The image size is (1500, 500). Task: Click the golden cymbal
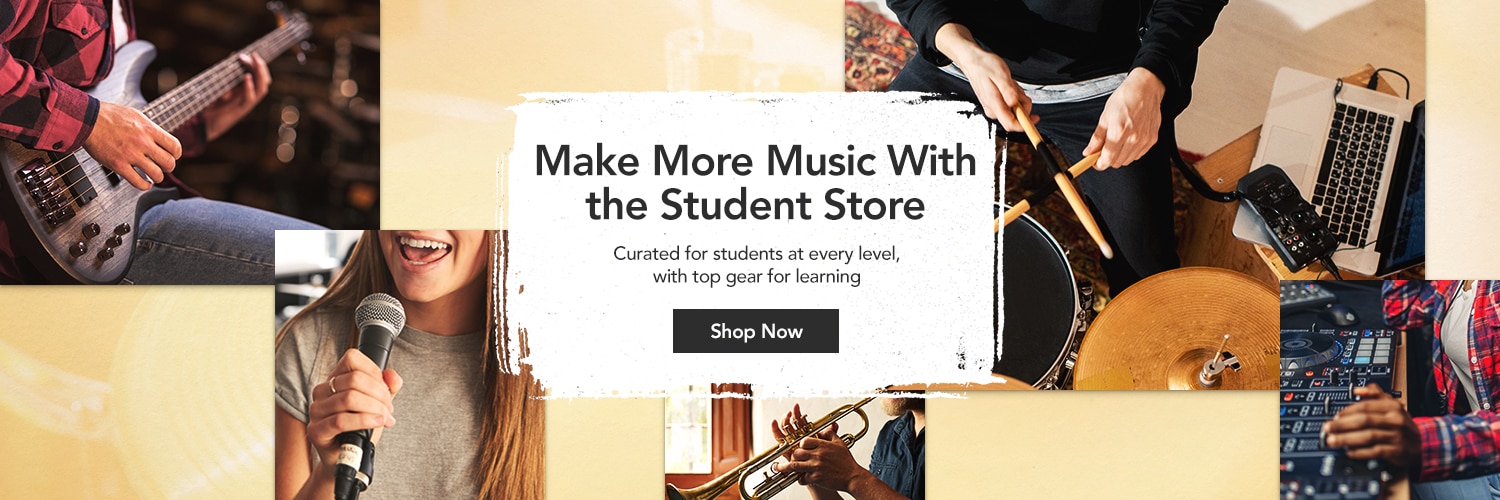coord(1177,328)
